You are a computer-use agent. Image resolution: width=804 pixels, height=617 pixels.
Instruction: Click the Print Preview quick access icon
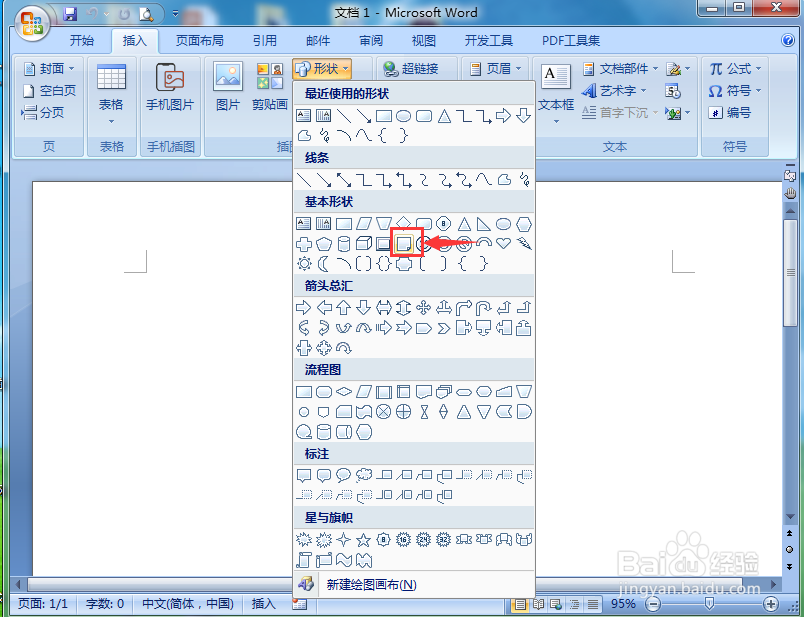pyautogui.click(x=146, y=14)
